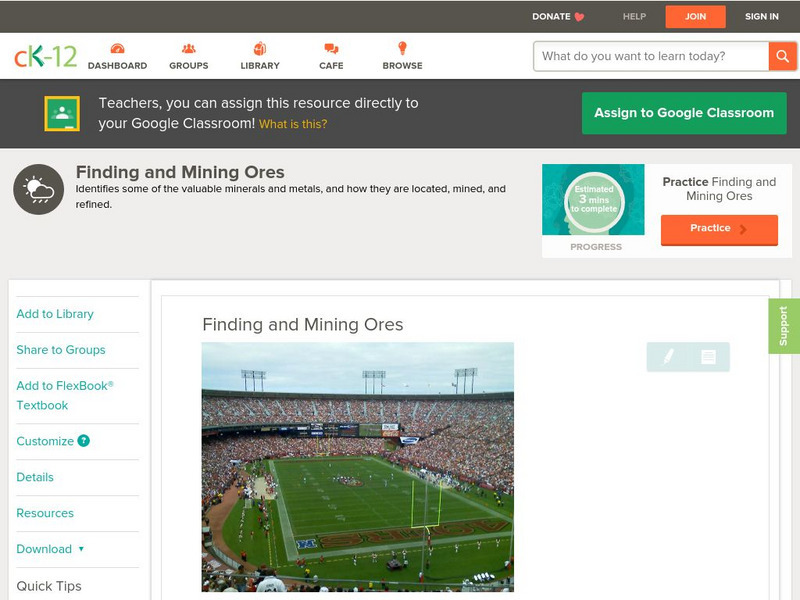Image resolution: width=800 pixels, height=600 pixels.
Task: Click the highlighter pen tool icon
Action: click(x=668, y=356)
